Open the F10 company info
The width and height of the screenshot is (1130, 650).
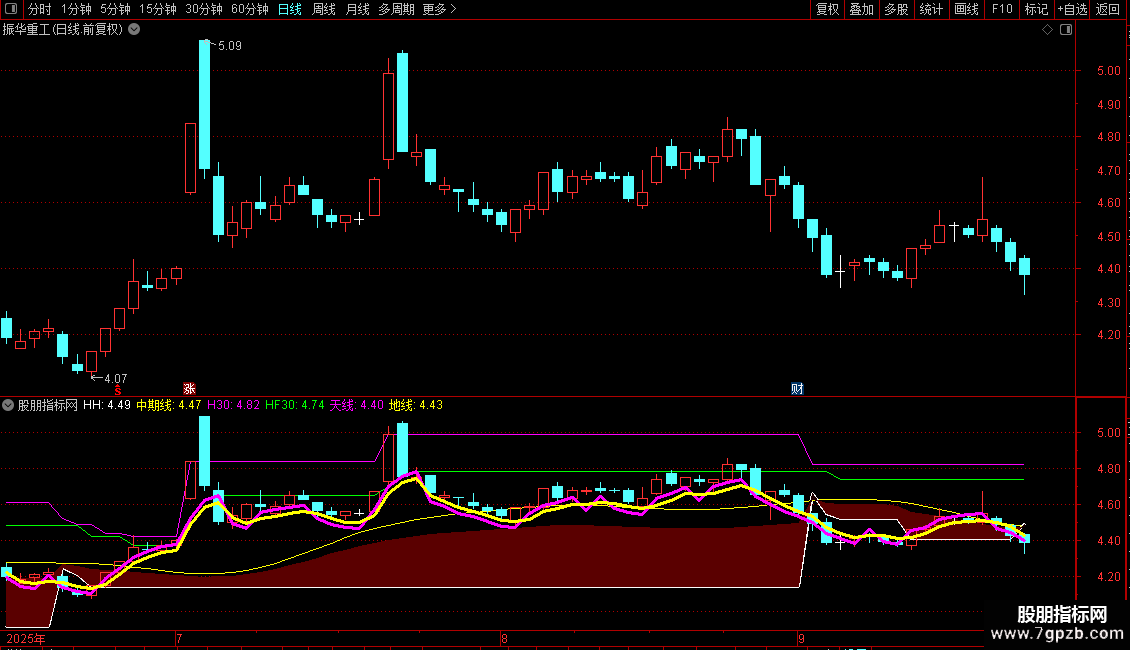point(1002,9)
